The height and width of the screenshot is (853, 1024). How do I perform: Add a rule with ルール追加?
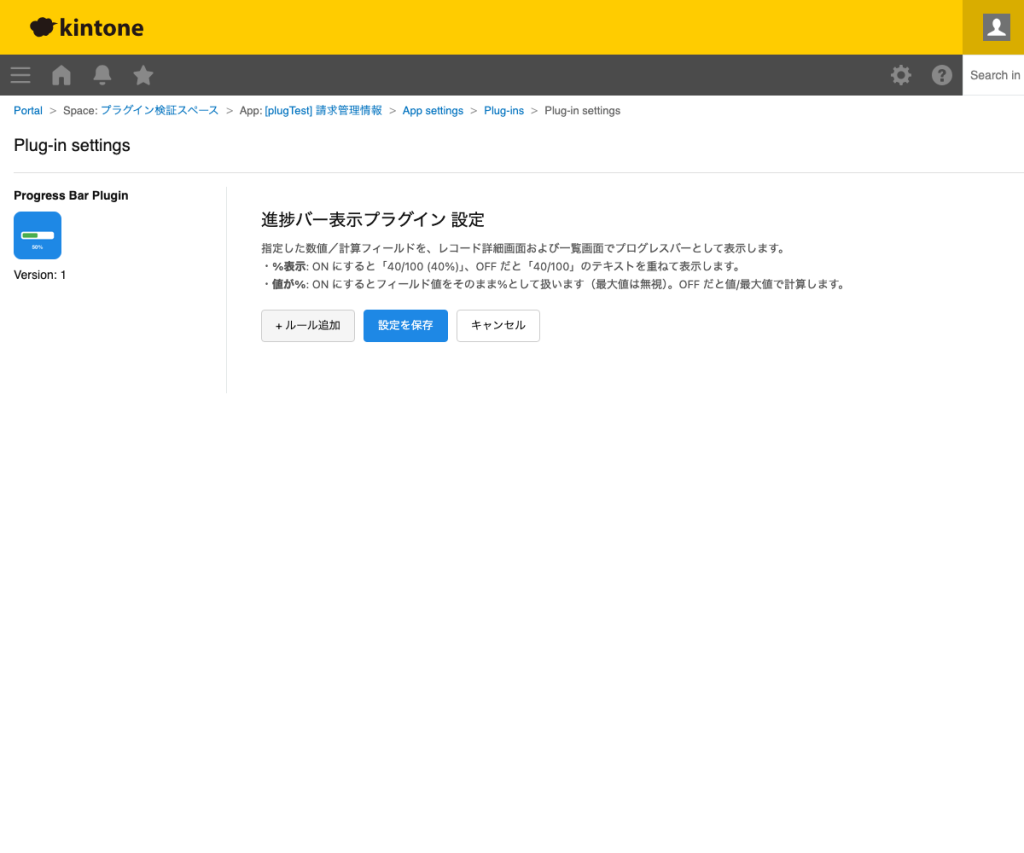[307, 325]
